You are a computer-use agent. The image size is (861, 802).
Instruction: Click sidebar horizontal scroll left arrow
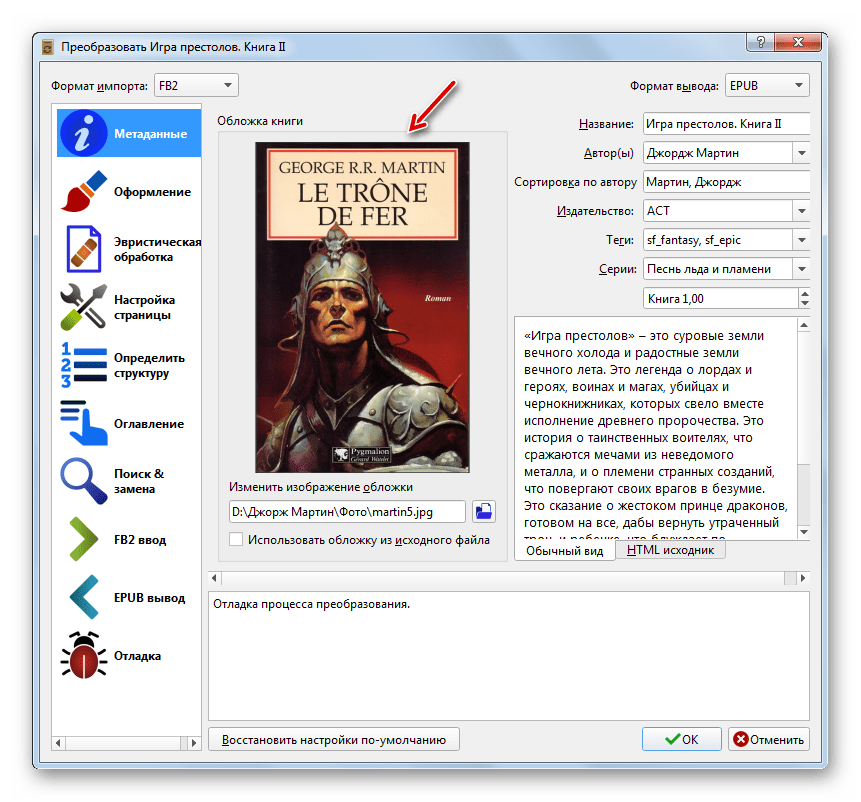tap(58, 743)
